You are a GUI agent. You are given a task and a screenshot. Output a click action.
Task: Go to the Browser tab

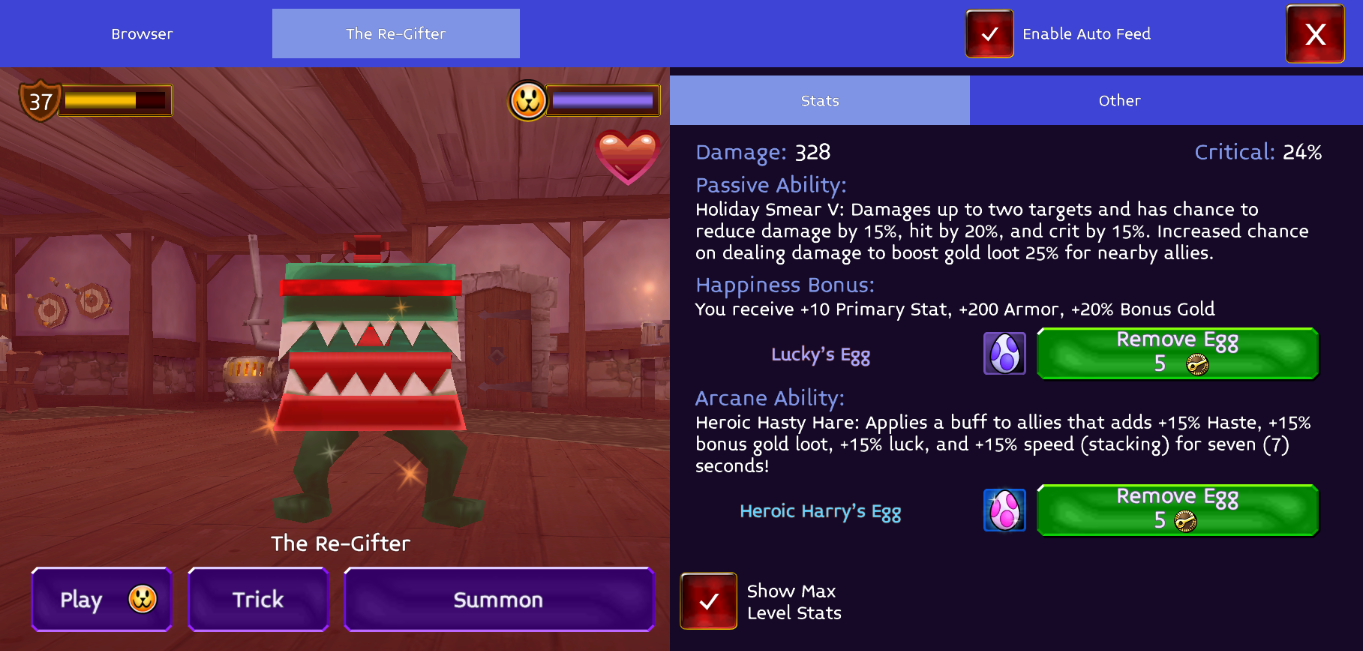(142, 34)
